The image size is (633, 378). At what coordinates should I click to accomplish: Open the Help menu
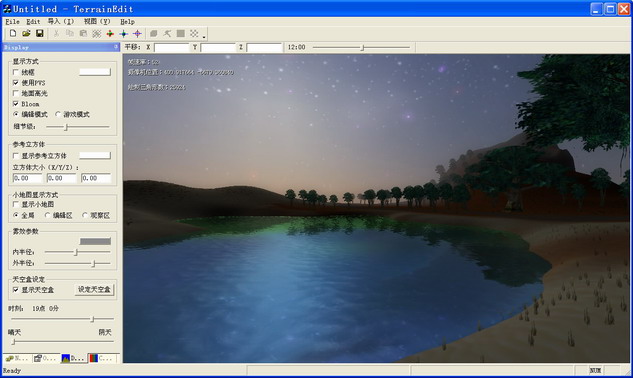[x=127, y=21]
